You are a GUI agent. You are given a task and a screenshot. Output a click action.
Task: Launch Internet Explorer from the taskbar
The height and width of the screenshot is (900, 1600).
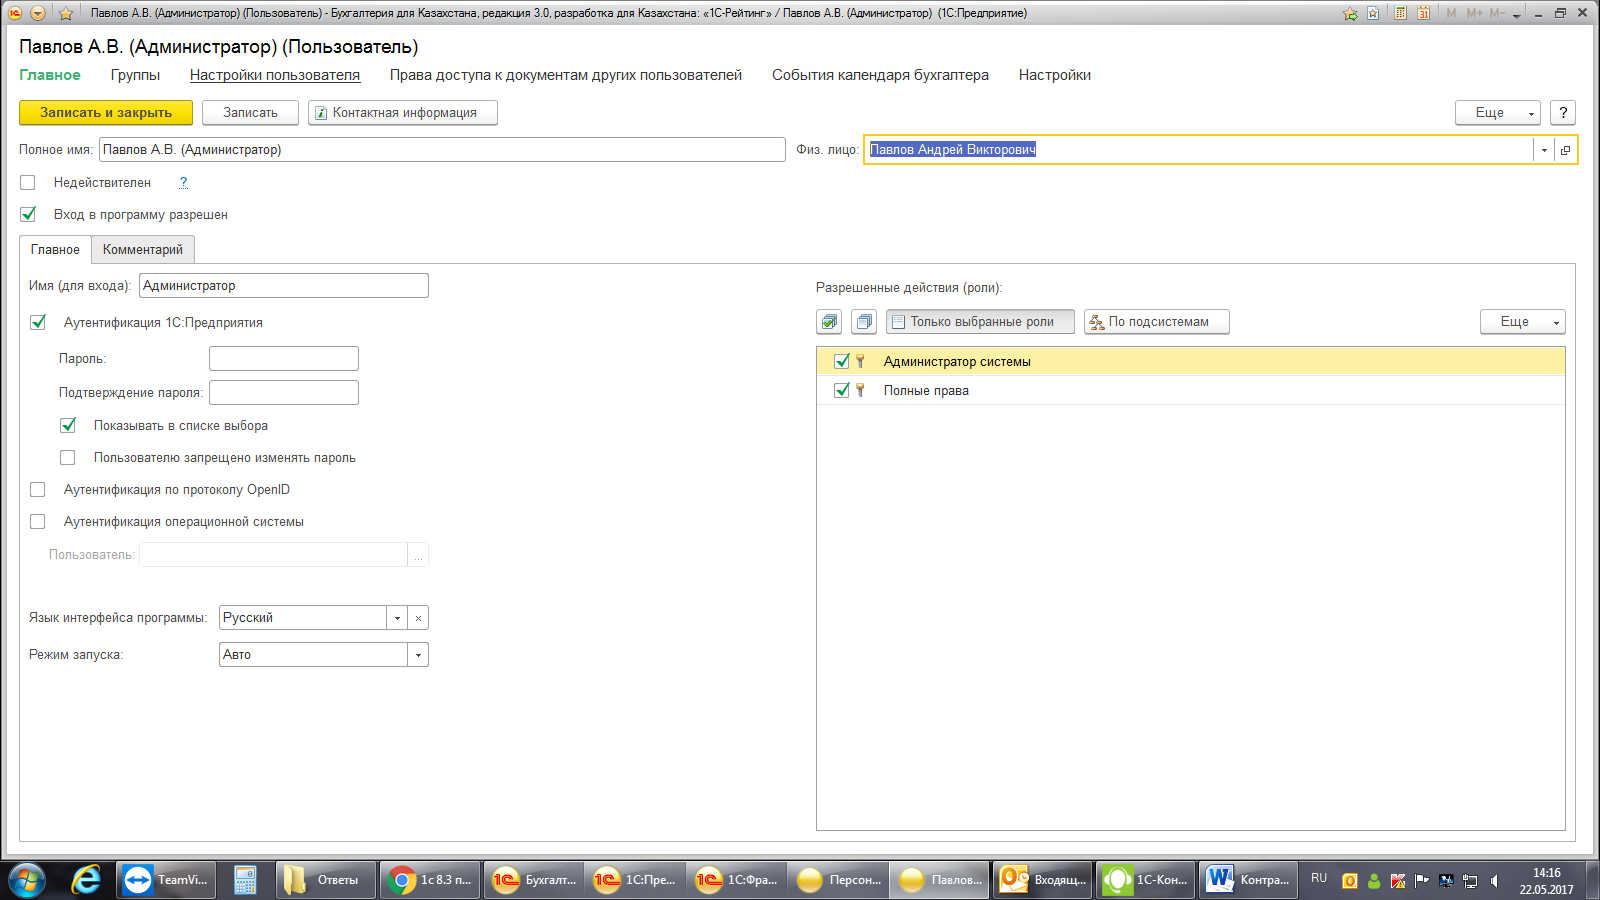click(87, 880)
